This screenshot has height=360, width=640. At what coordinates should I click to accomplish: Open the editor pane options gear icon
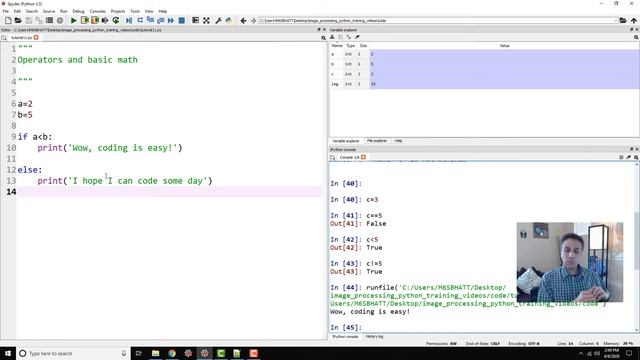(x=323, y=38)
